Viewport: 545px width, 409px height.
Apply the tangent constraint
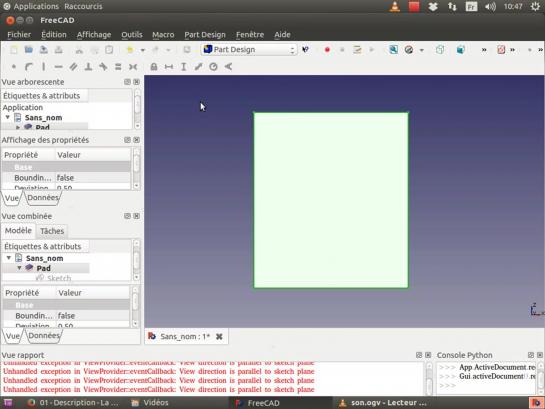103,66
